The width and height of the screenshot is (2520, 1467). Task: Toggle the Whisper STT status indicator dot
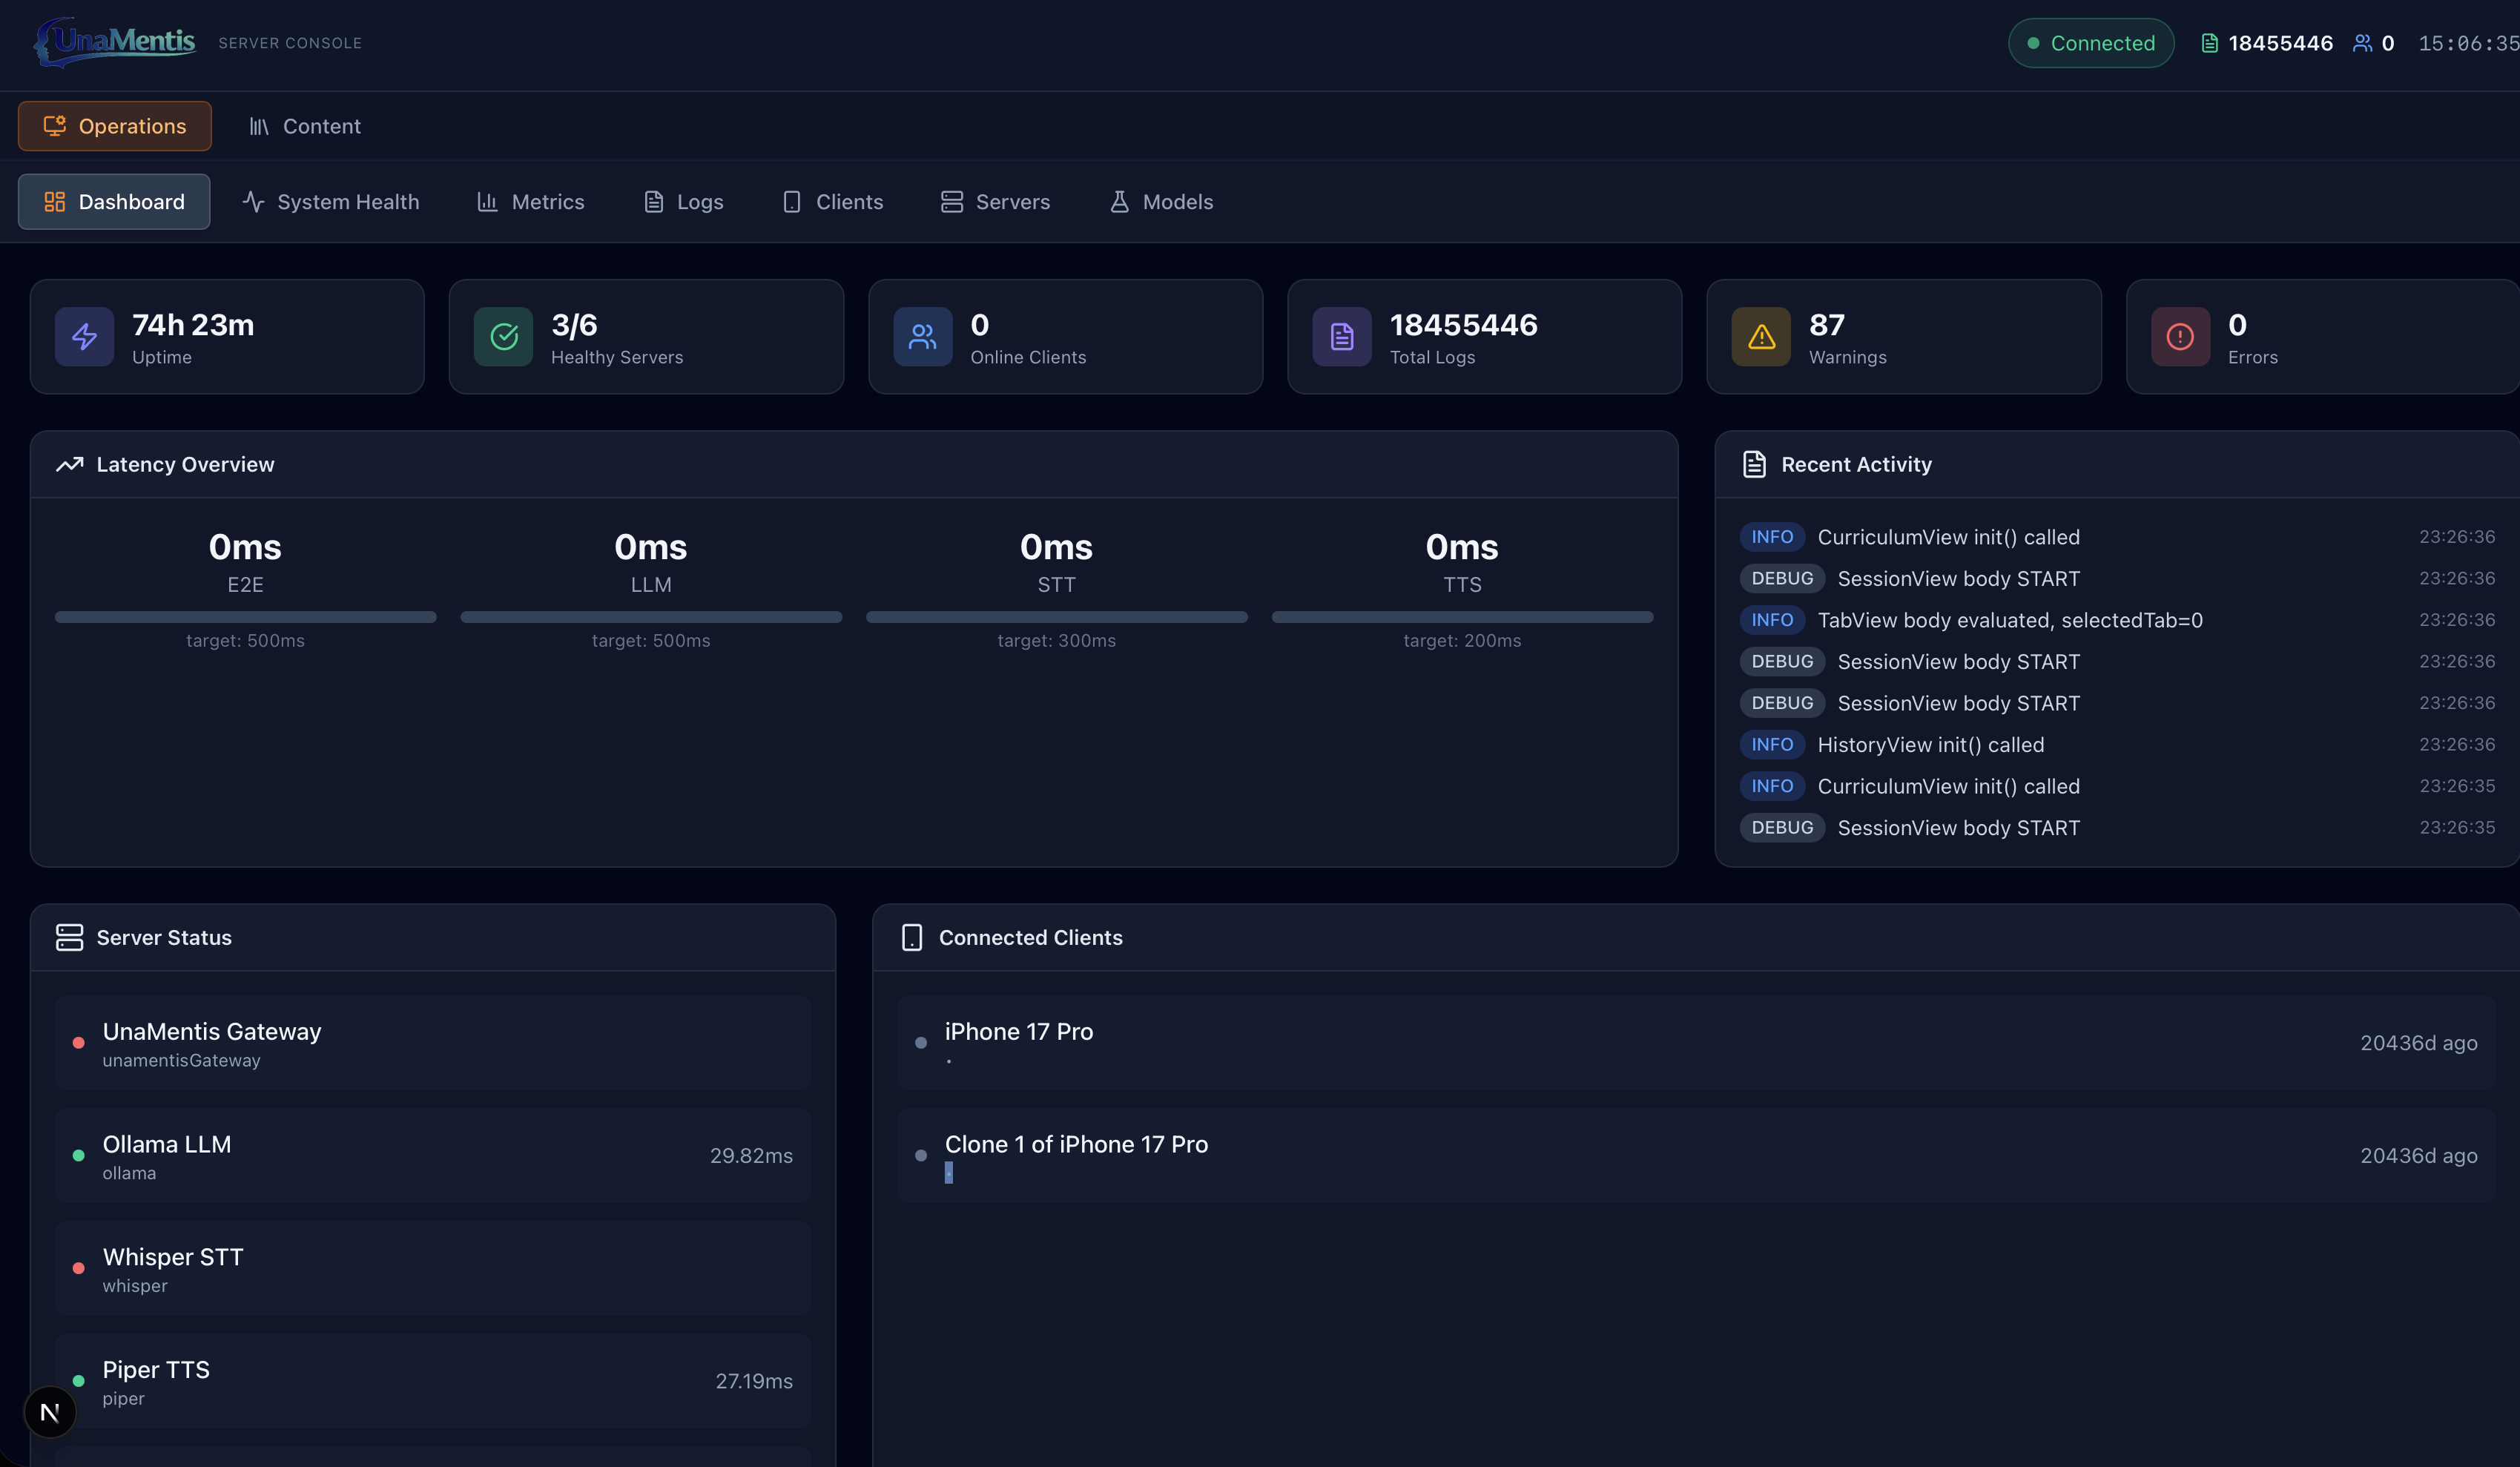tap(78, 1268)
